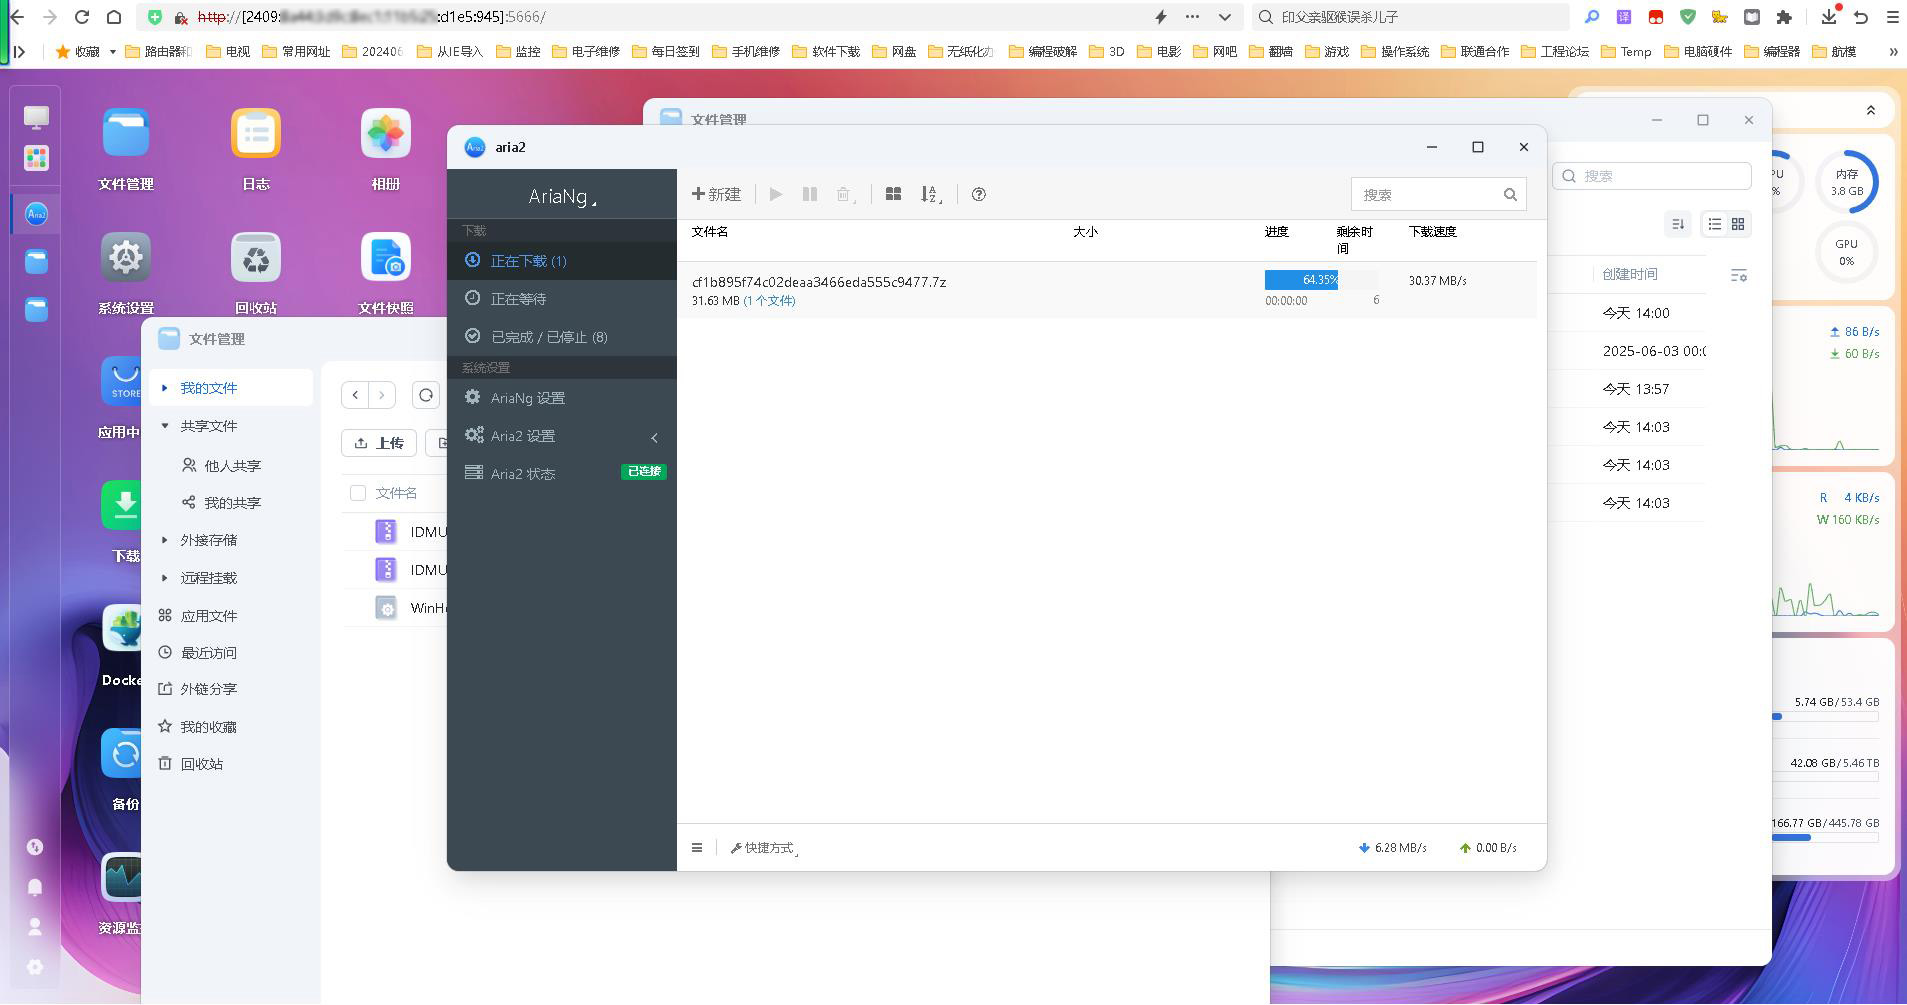Click the 6.28 MB/s download speed indicator
The image size is (1907, 1005).
point(1392,848)
